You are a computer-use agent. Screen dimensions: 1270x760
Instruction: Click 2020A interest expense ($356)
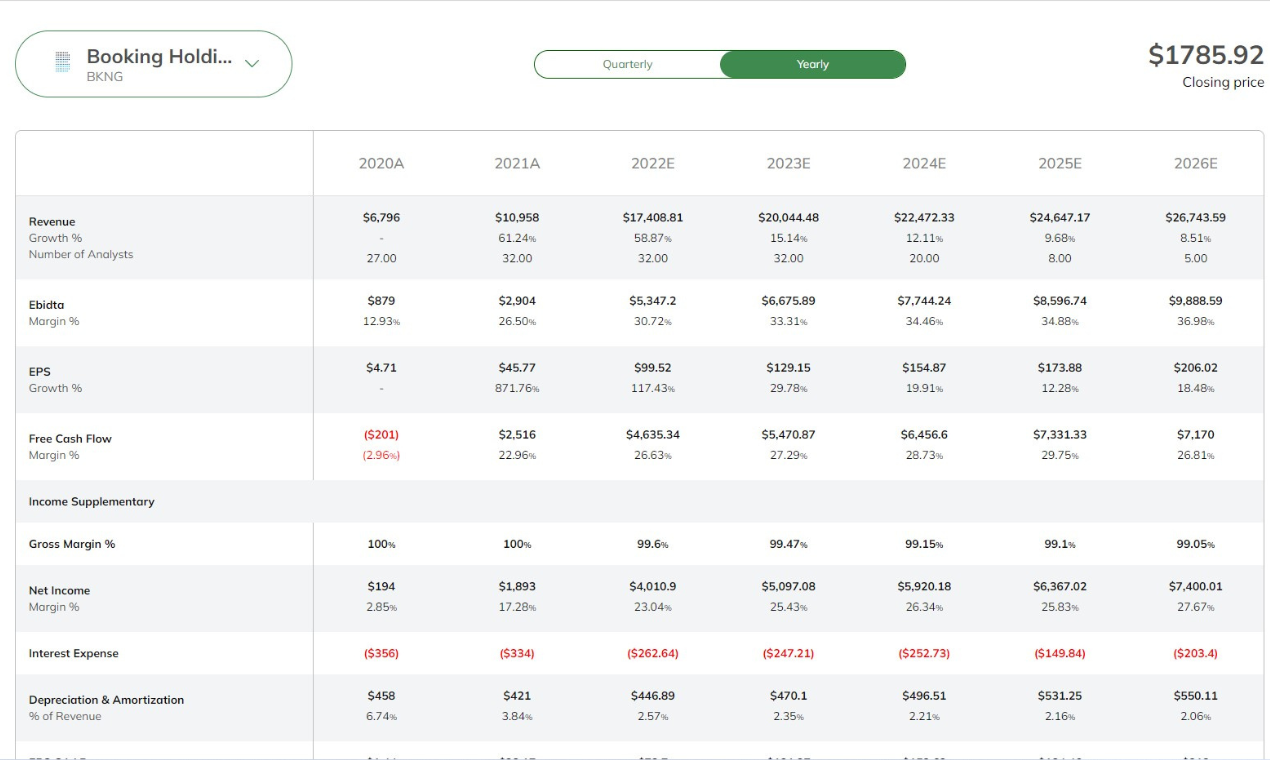381,653
